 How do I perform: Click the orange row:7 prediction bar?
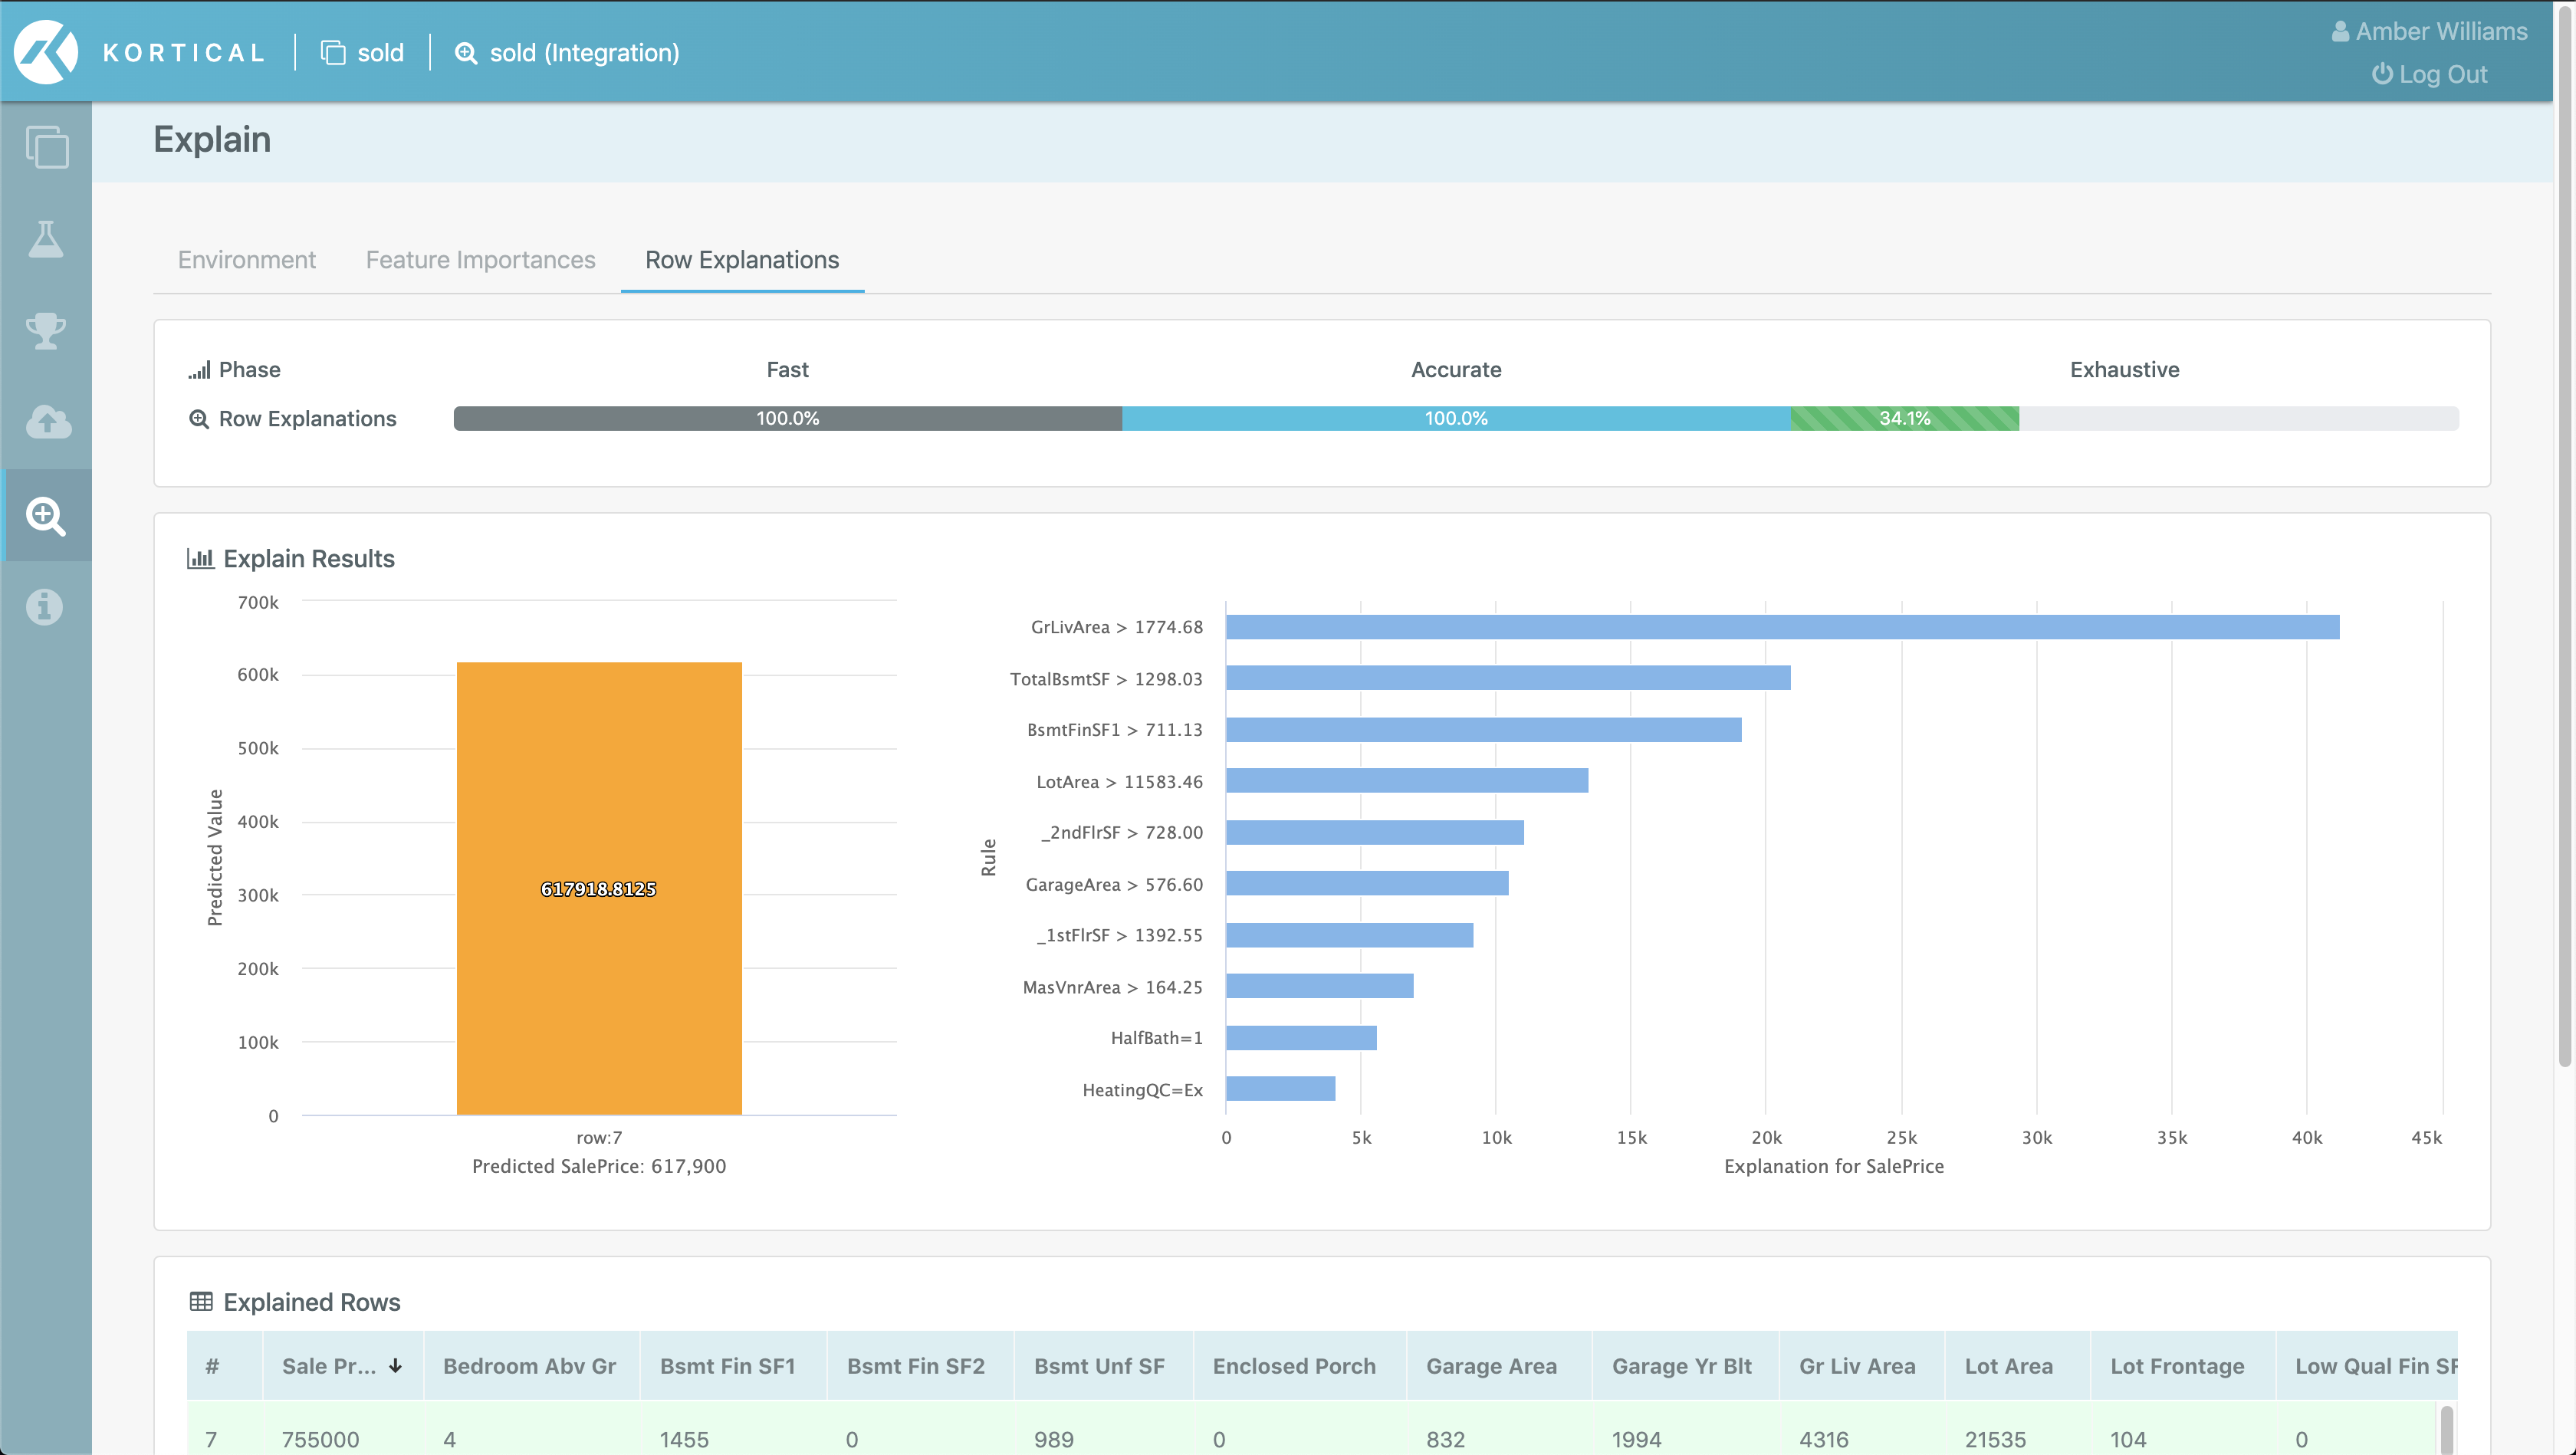tap(599, 887)
